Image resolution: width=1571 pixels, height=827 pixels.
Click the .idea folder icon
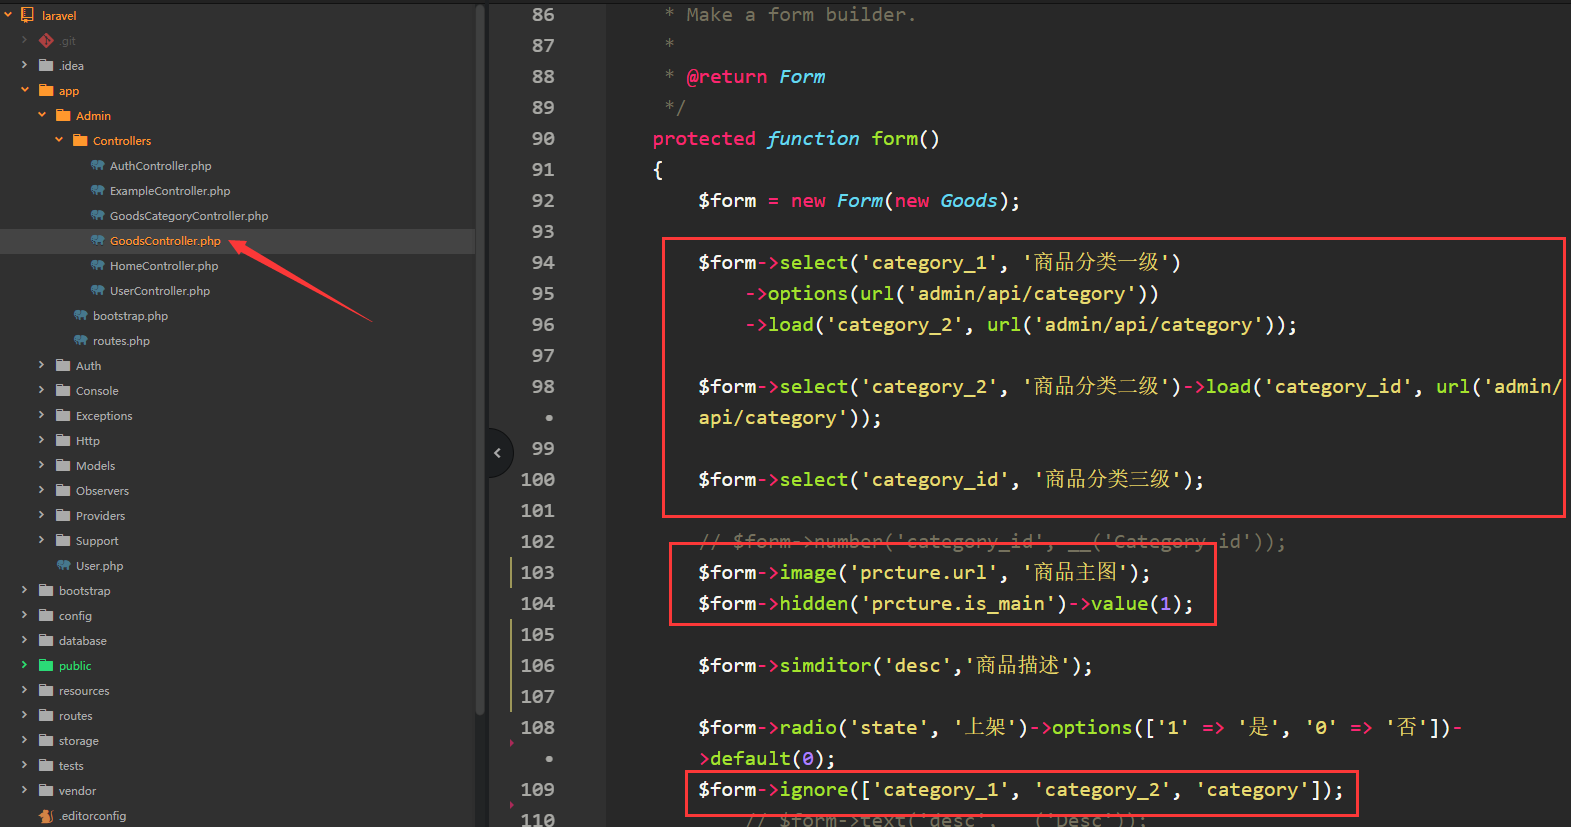(x=46, y=66)
